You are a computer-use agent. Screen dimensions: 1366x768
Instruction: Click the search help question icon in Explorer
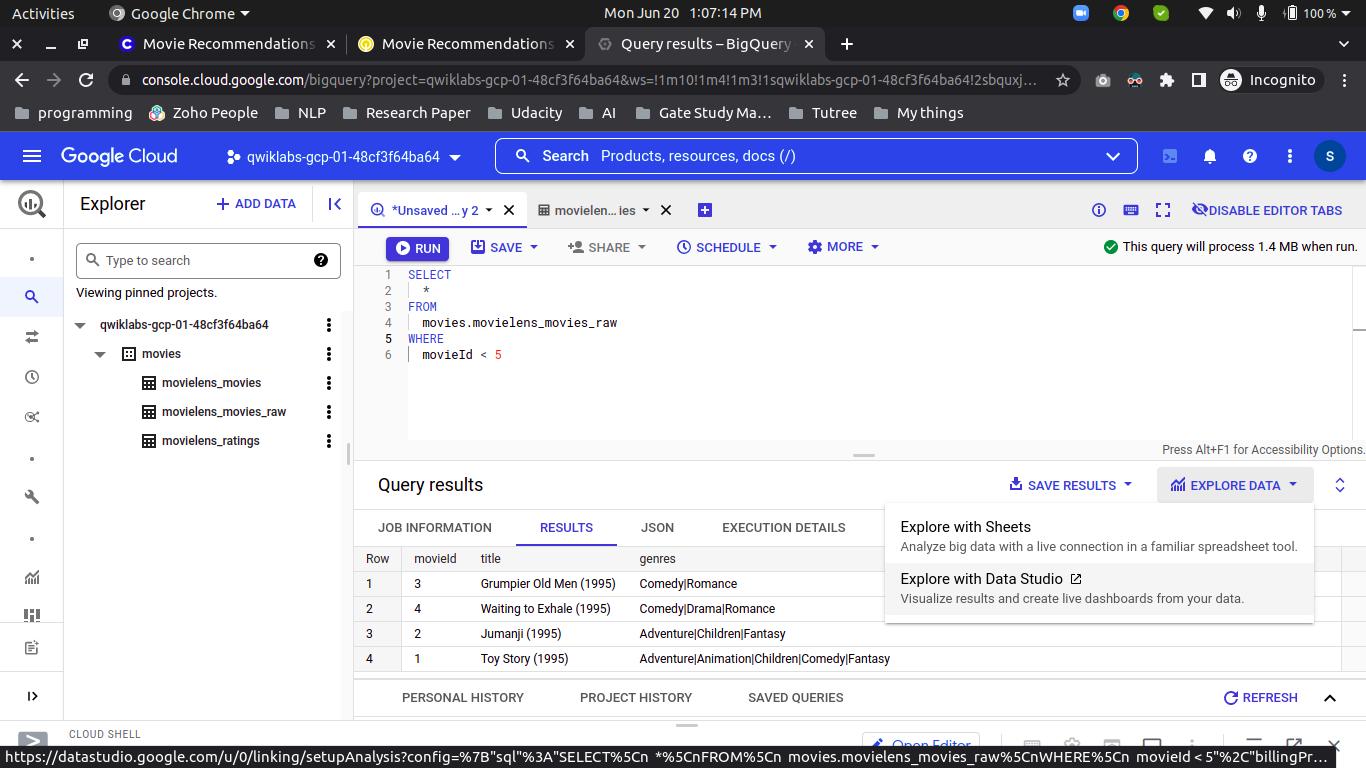[x=321, y=260]
